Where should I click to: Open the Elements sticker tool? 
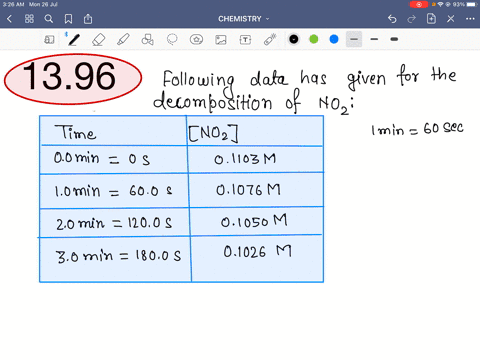coord(196,40)
